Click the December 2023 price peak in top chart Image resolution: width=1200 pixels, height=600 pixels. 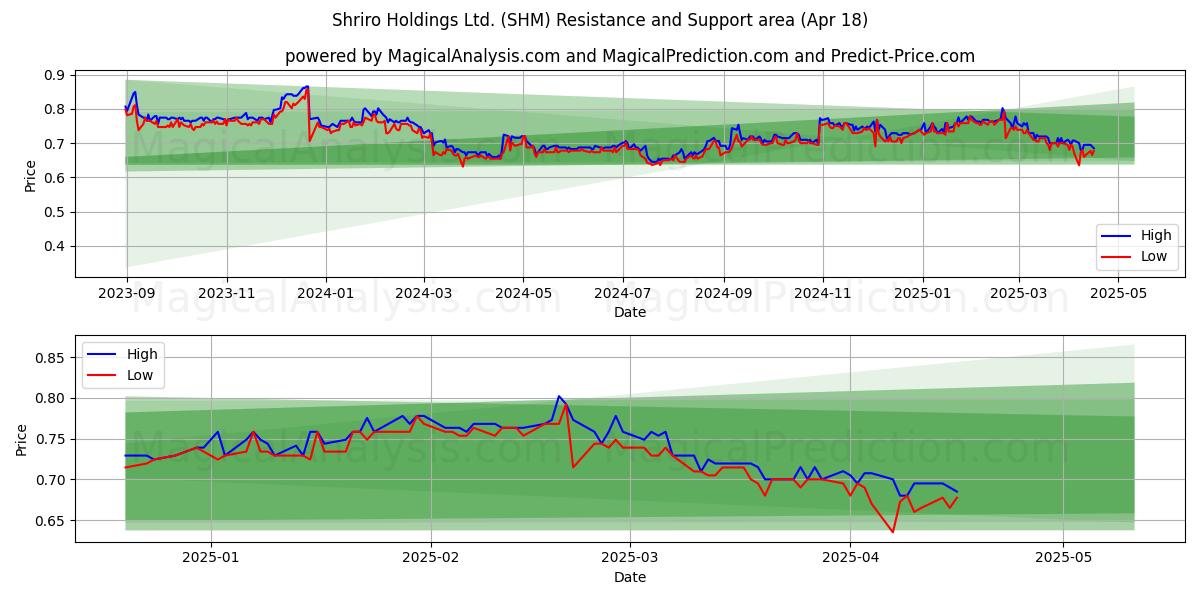click(x=307, y=87)
